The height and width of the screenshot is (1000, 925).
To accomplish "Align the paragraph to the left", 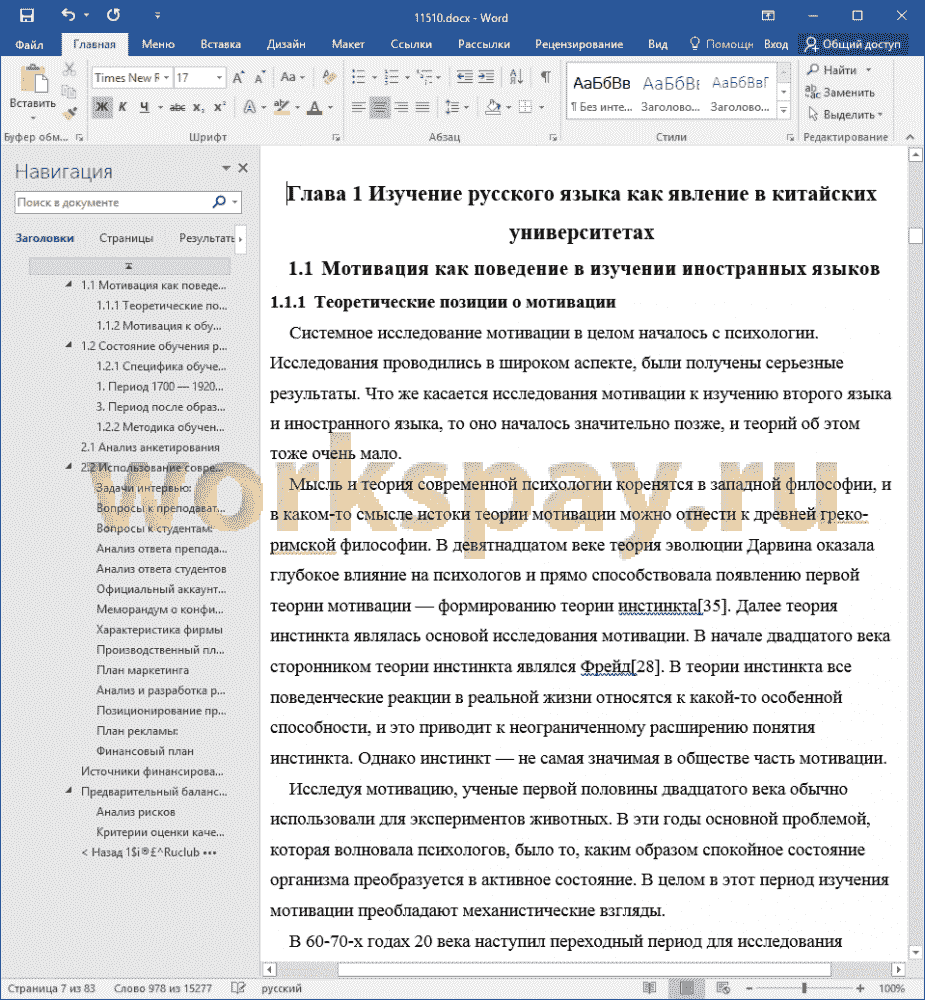I will pos(359,107).
